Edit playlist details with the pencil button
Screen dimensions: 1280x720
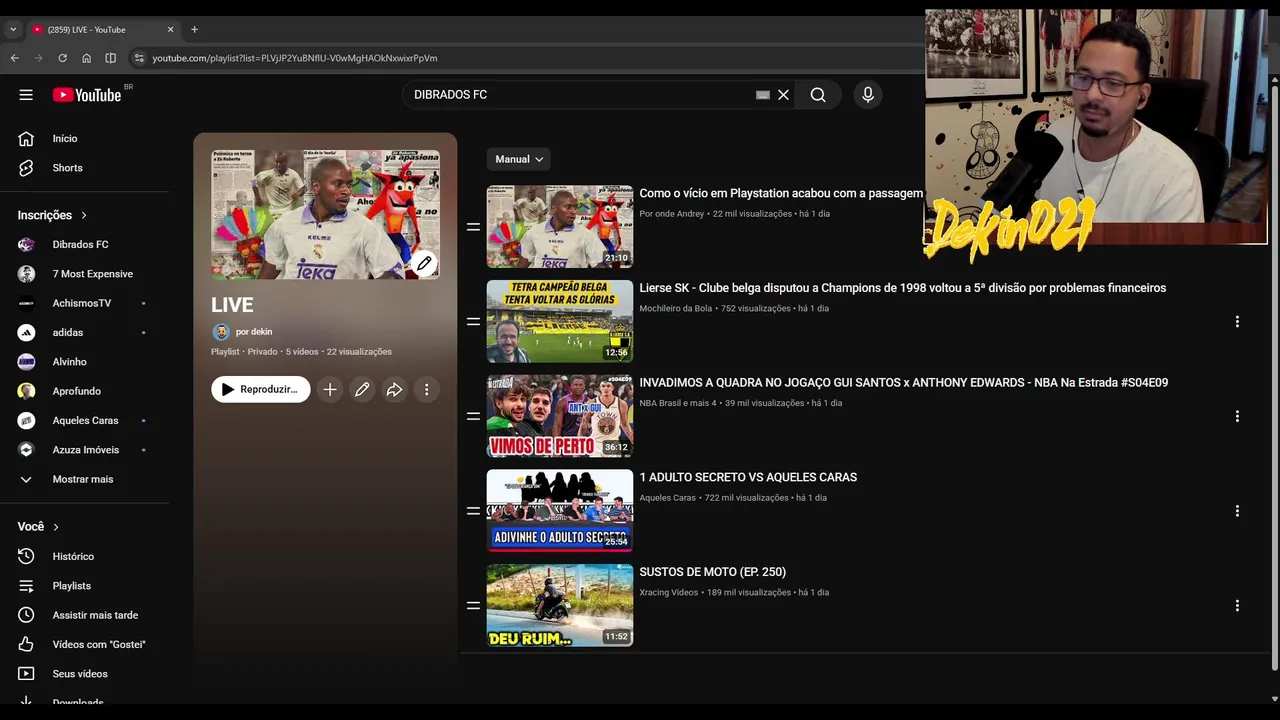[x=362, y=390]
